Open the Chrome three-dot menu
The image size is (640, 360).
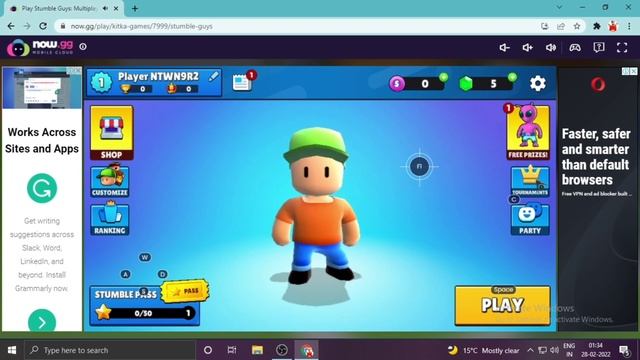[x=629, y=26]
